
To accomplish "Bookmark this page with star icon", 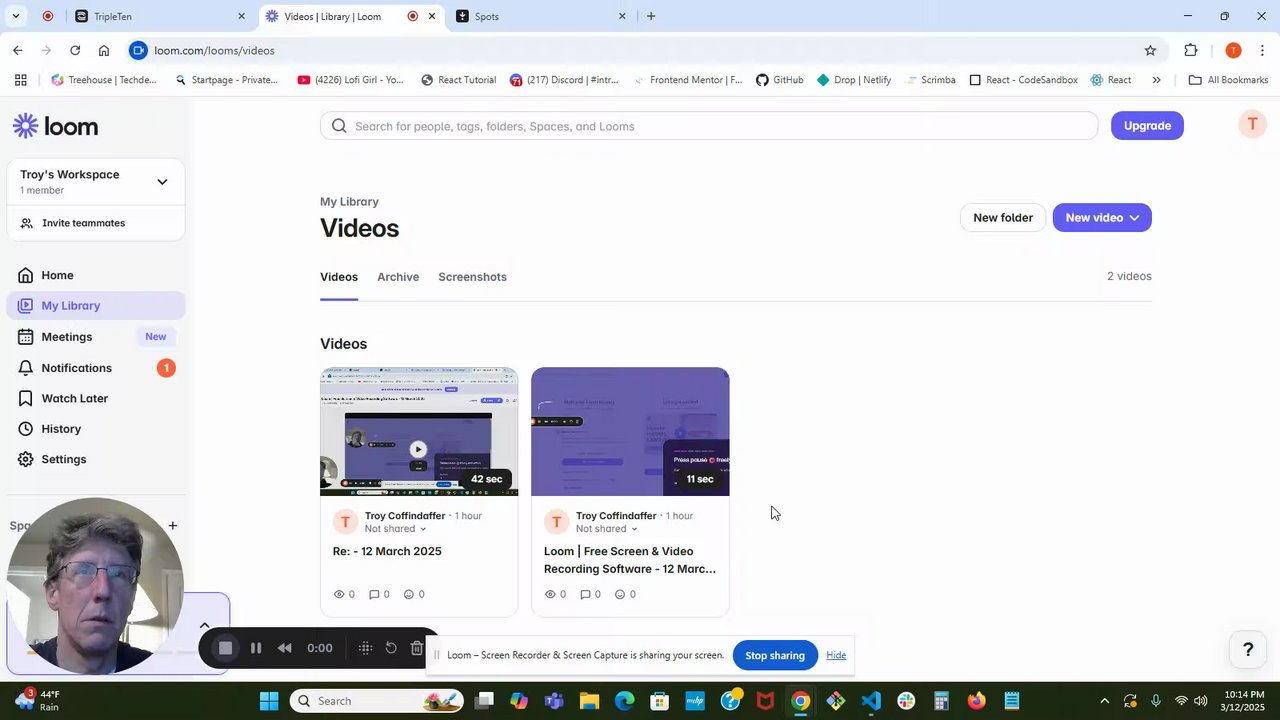I will click(1150, 50).
